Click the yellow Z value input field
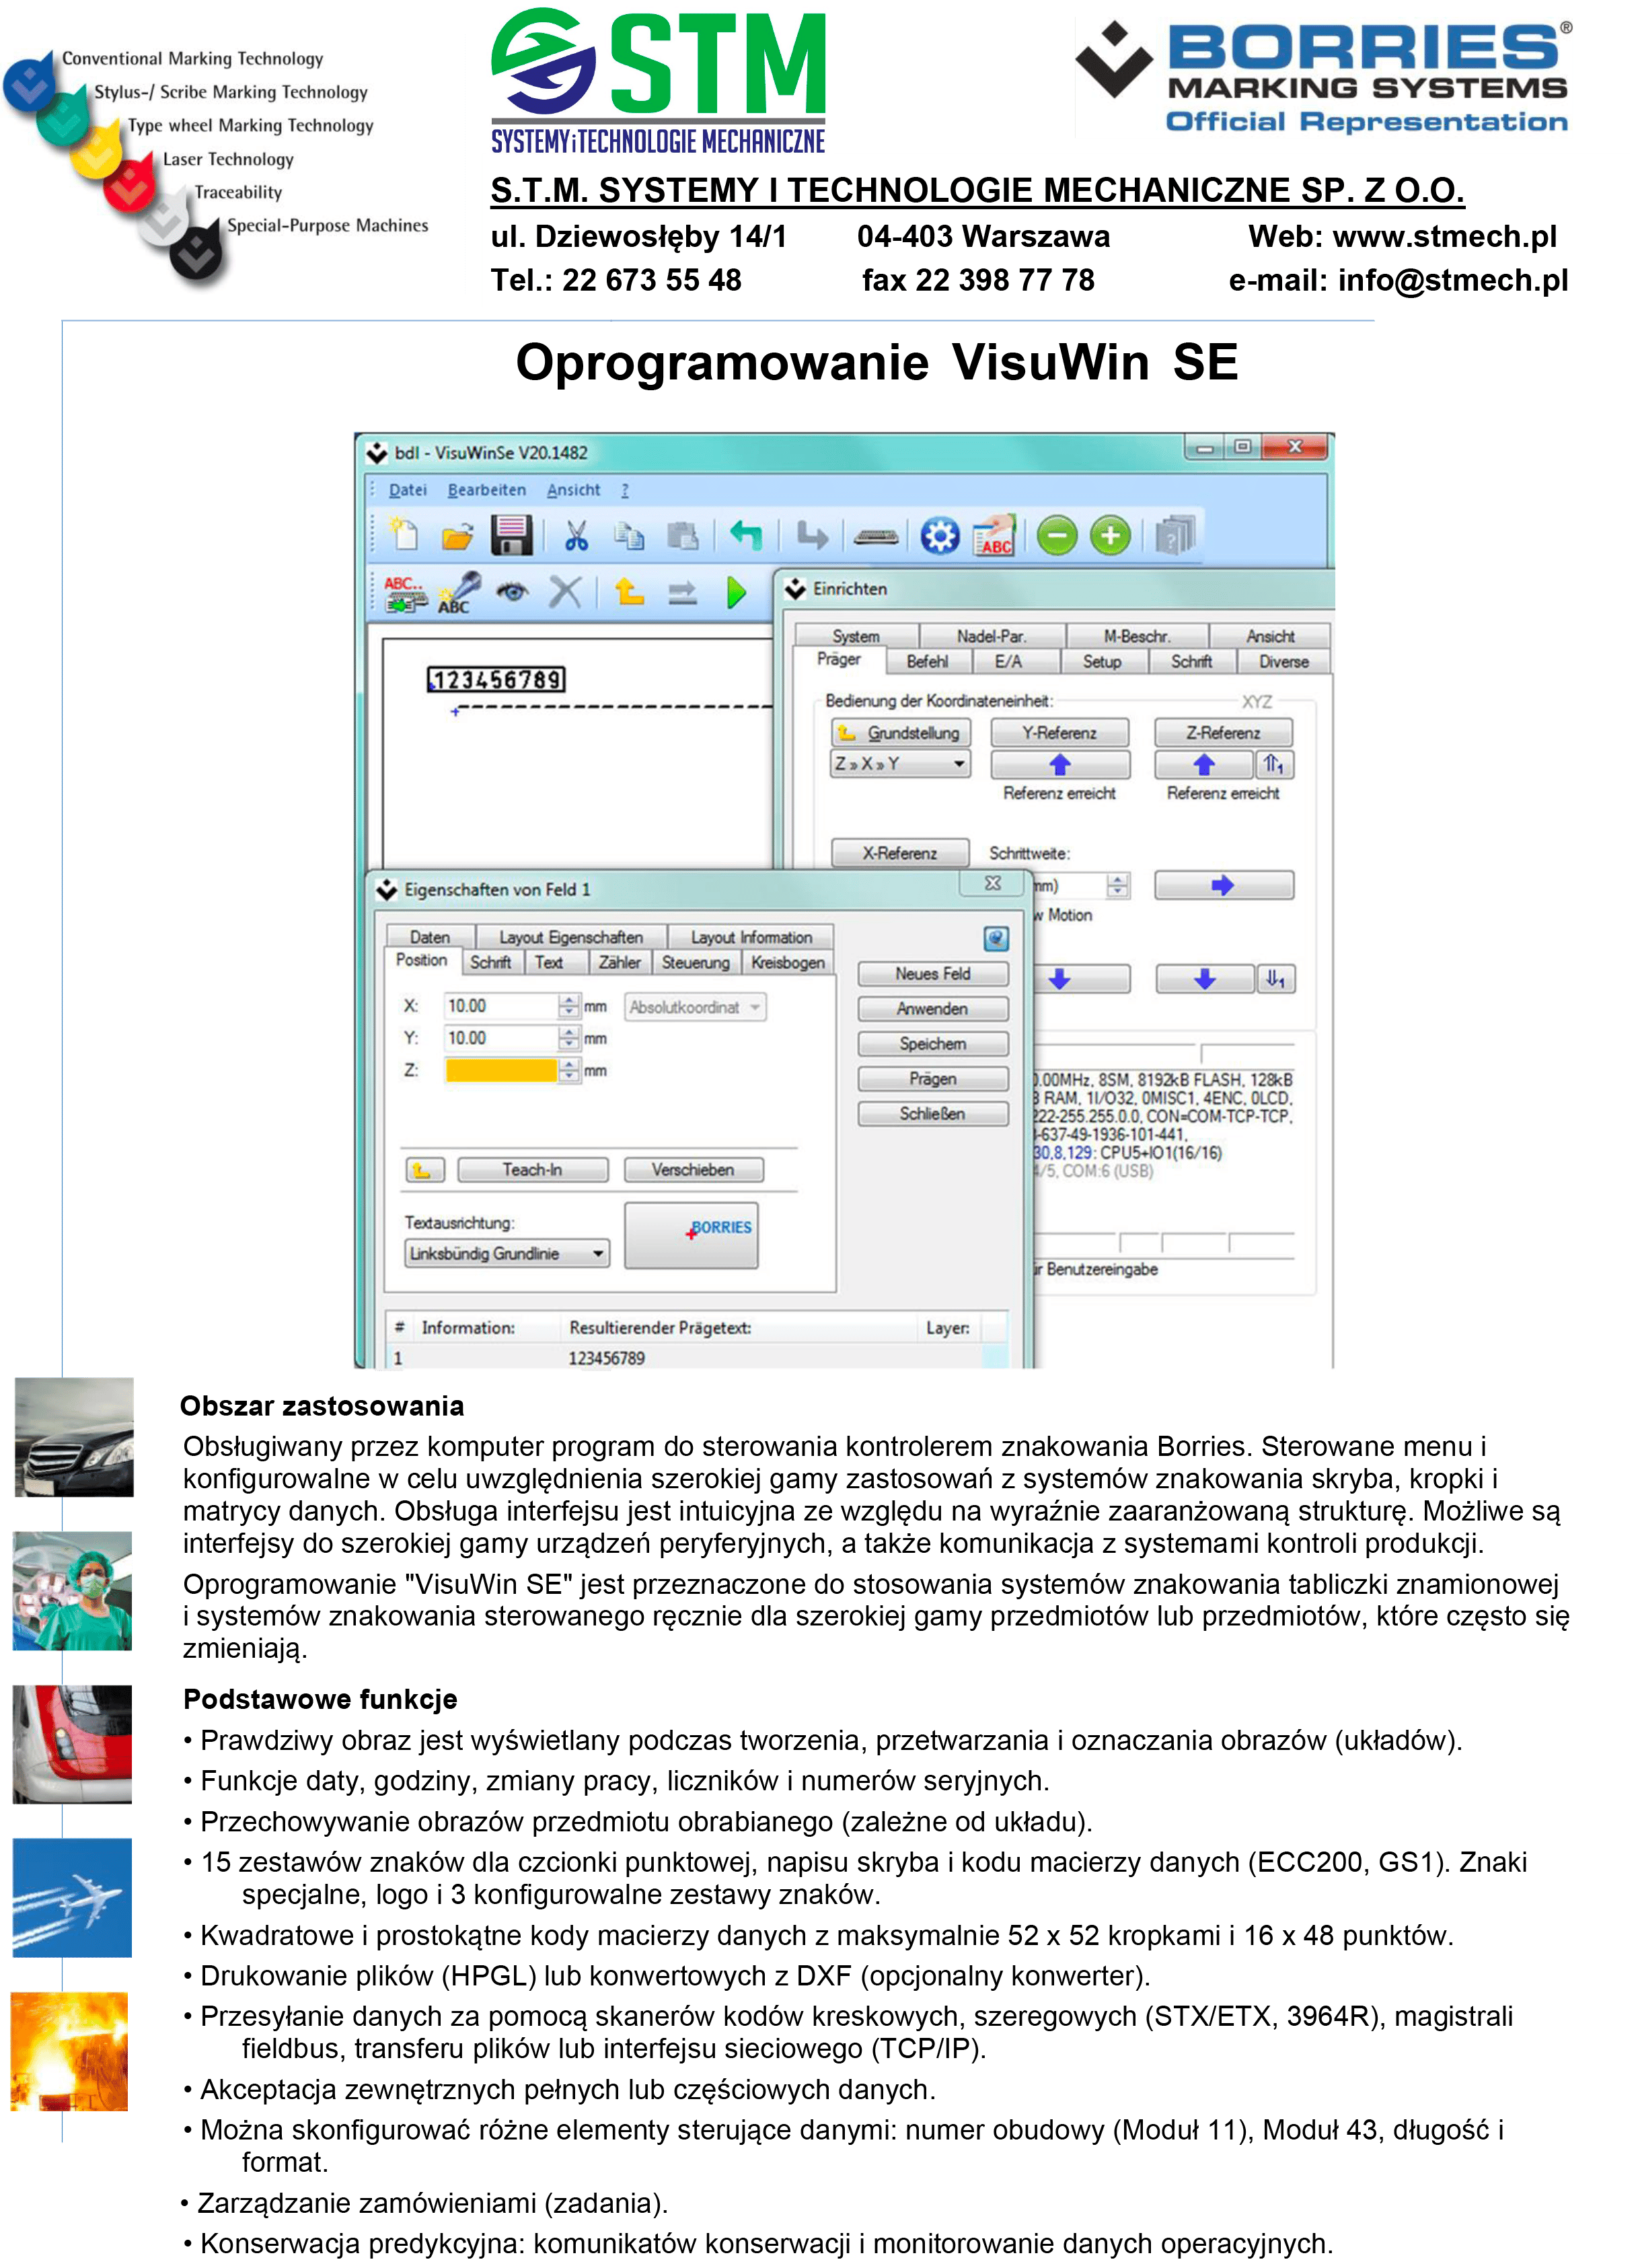 (x=500, y=1070)
